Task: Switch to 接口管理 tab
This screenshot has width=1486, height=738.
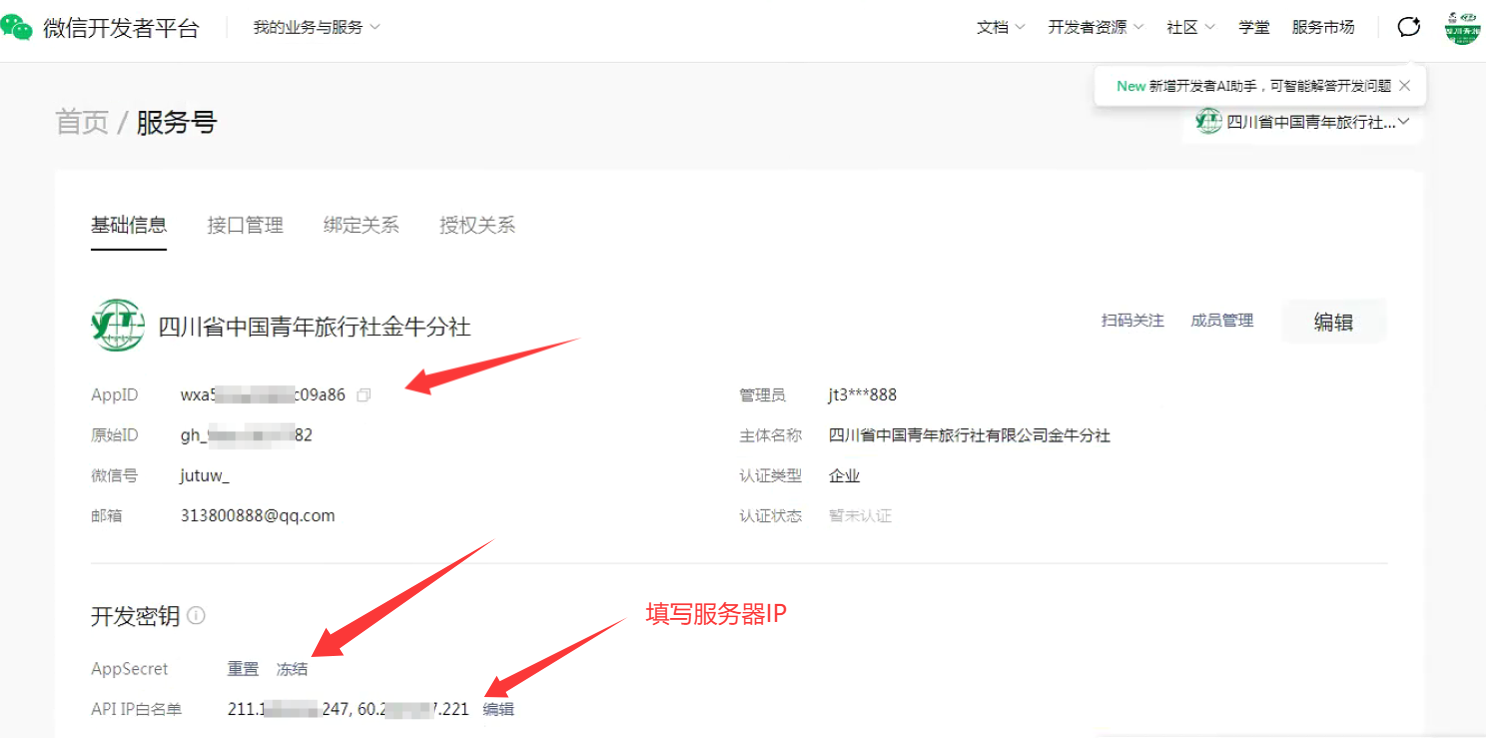Action: pos(245,225)
